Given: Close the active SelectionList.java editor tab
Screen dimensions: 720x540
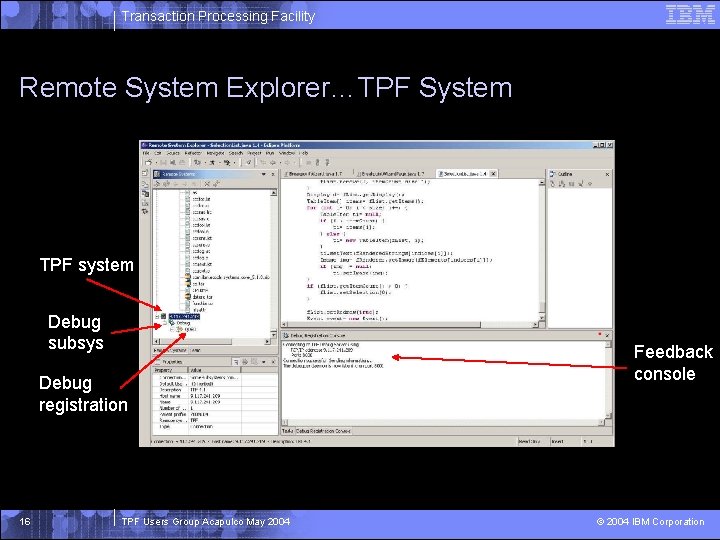Looking at the screenshot, I should (x=493, y=174).
